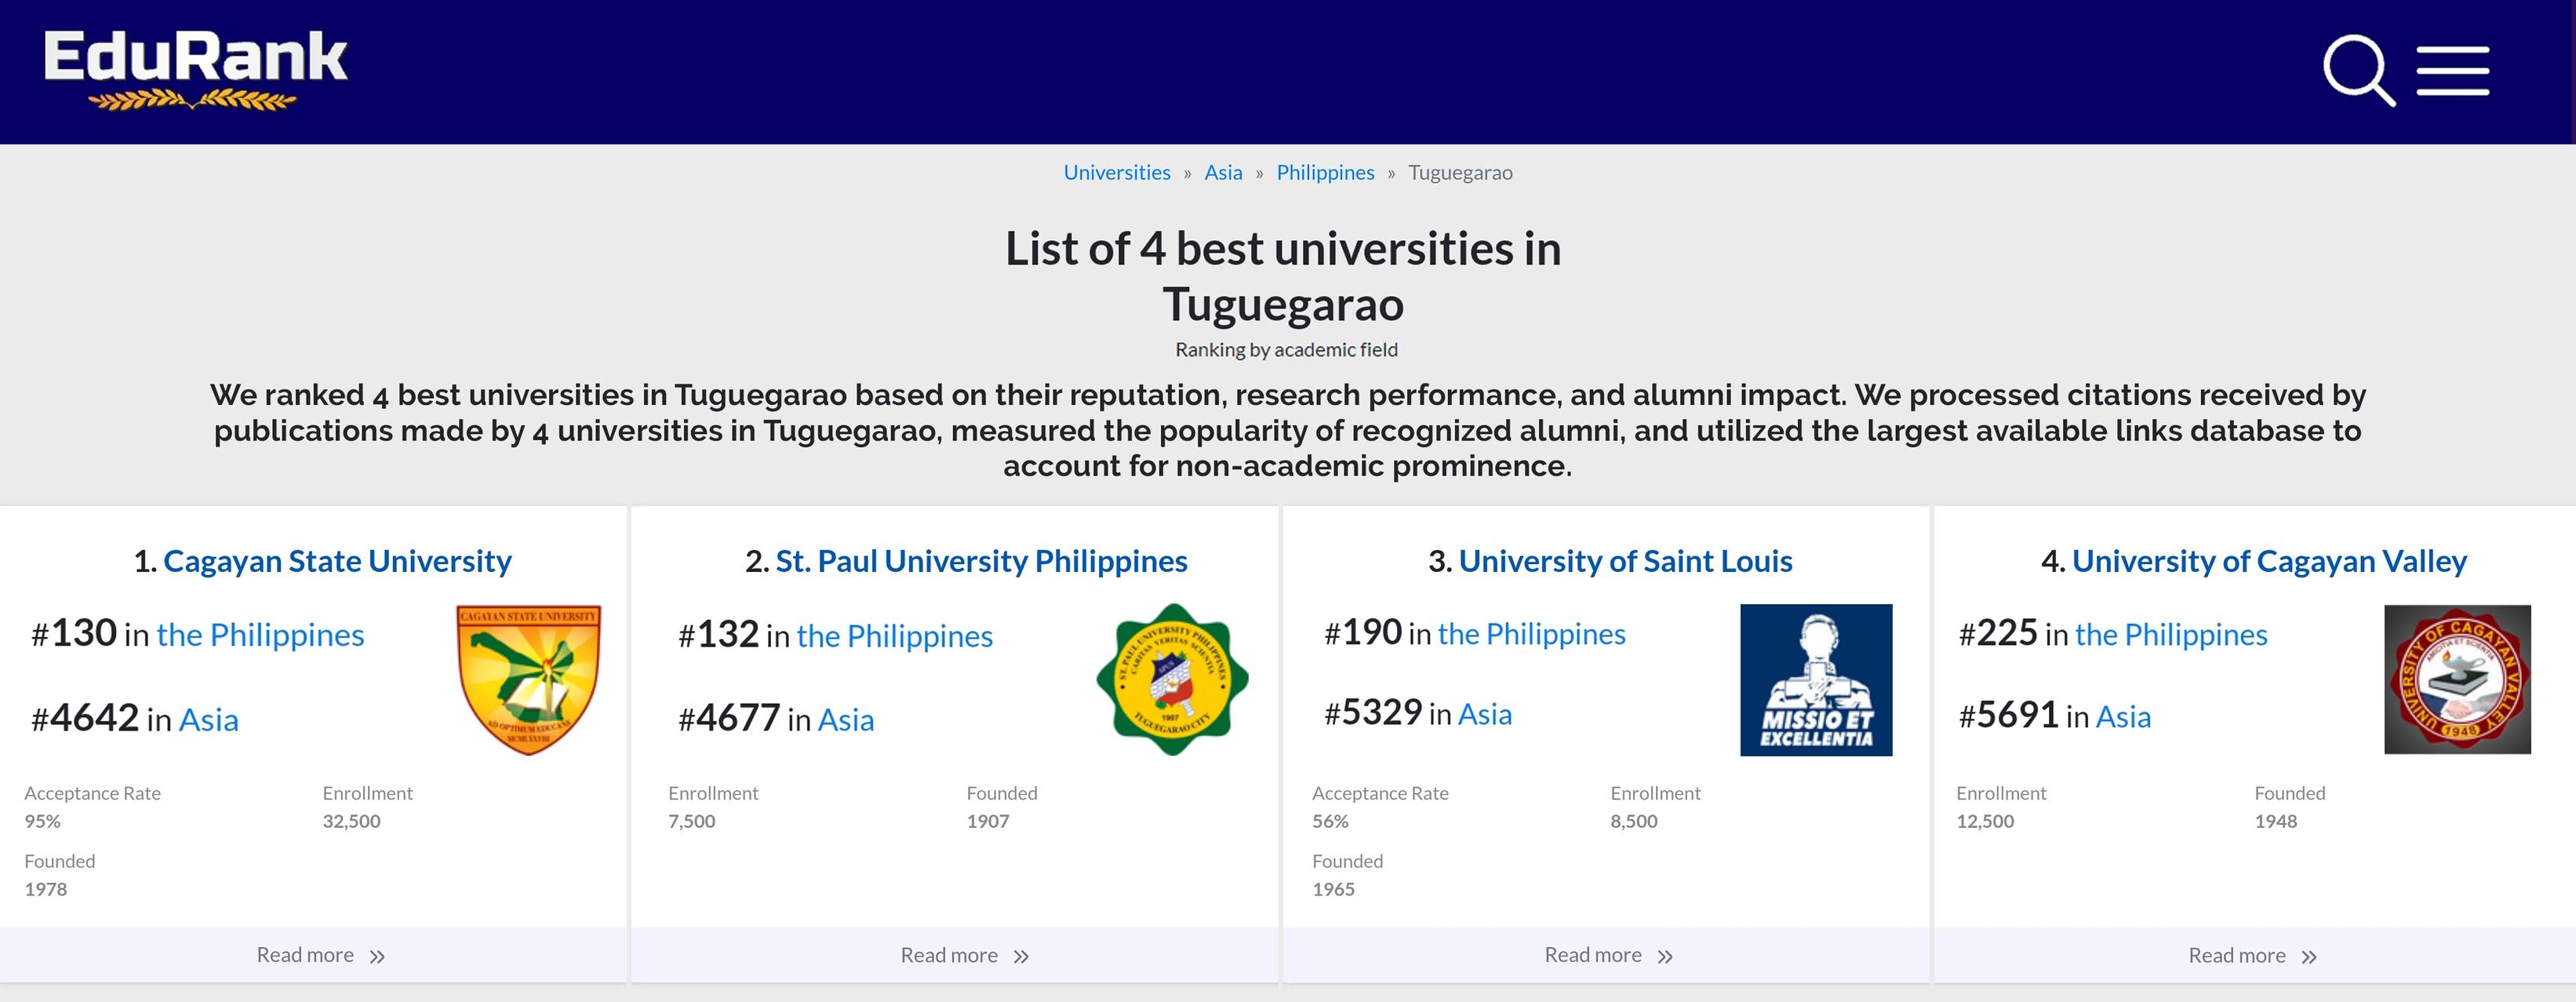
Task: Click 'Asia' link next to #4677
Action: point(845,720)
